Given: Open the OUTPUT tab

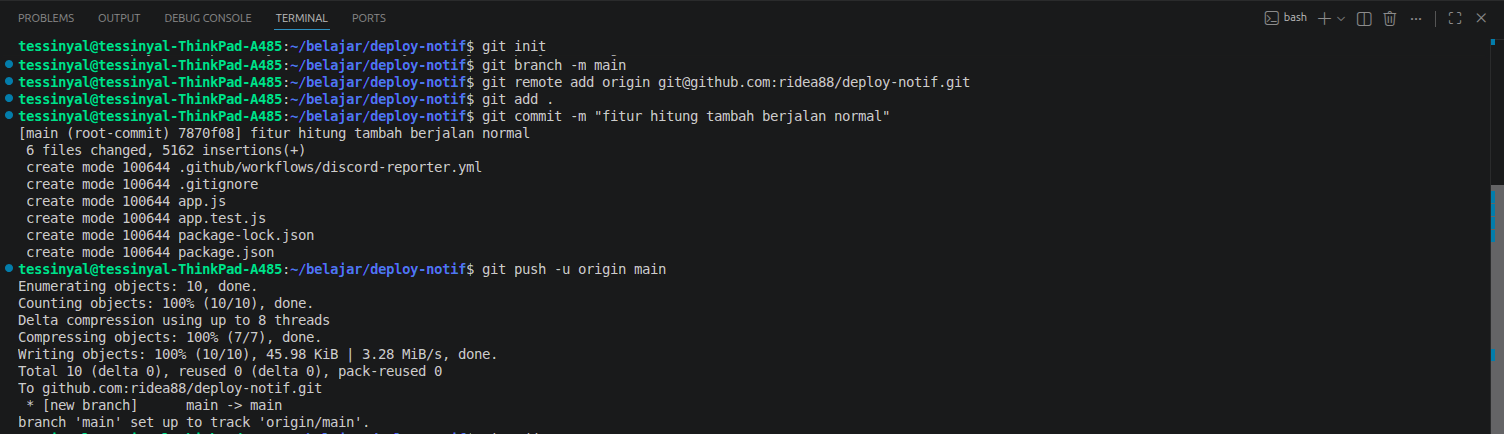Looking at the screenshot, I should 119,18.
